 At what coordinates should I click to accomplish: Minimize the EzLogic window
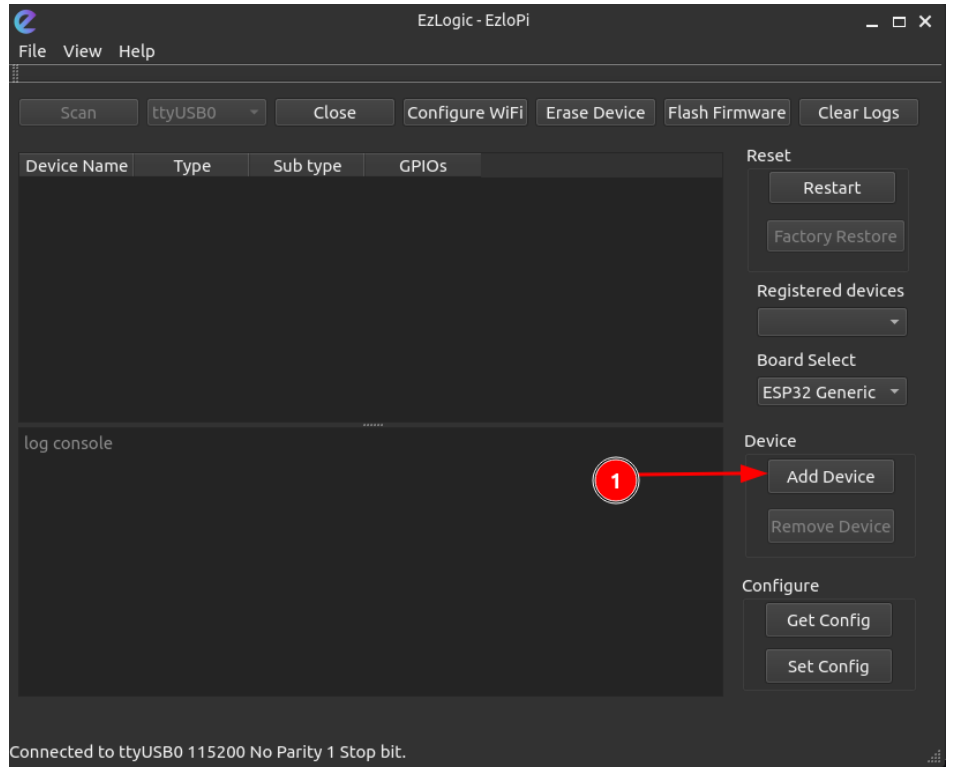pyautogui.click(x=872, y=23)
